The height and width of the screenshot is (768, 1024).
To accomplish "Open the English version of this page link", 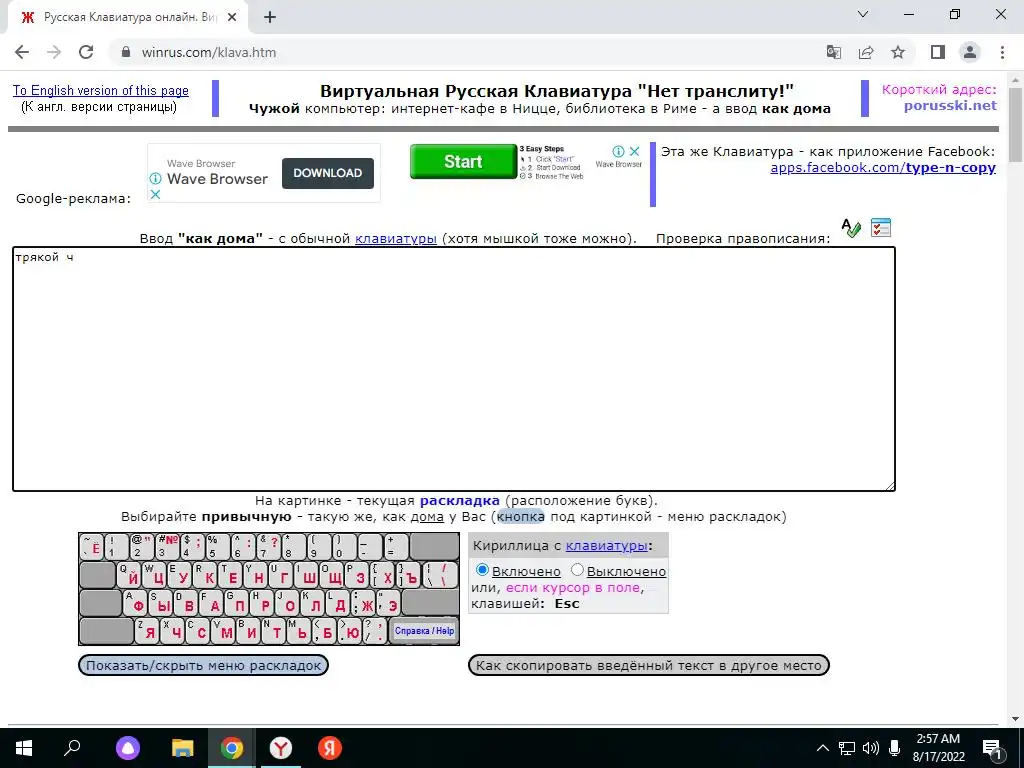I will (101, 91).
